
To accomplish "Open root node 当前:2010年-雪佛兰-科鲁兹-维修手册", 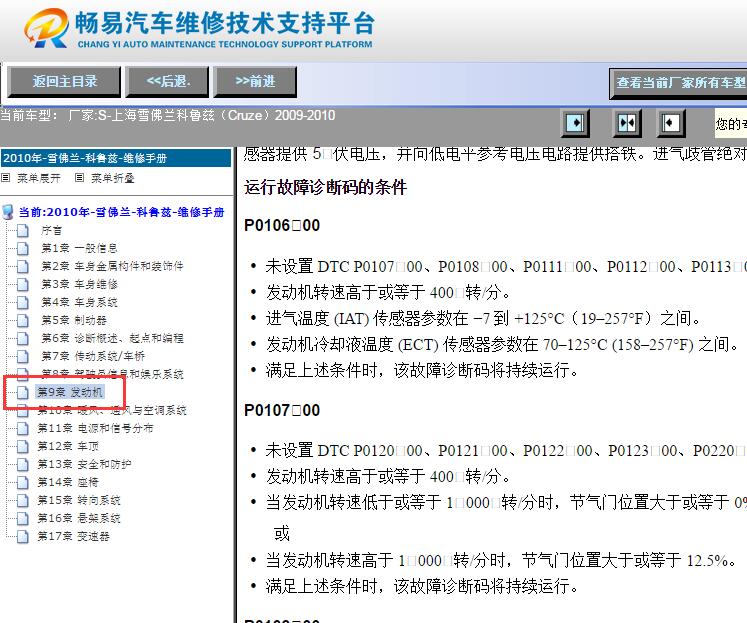I will (x=121, y=212).
